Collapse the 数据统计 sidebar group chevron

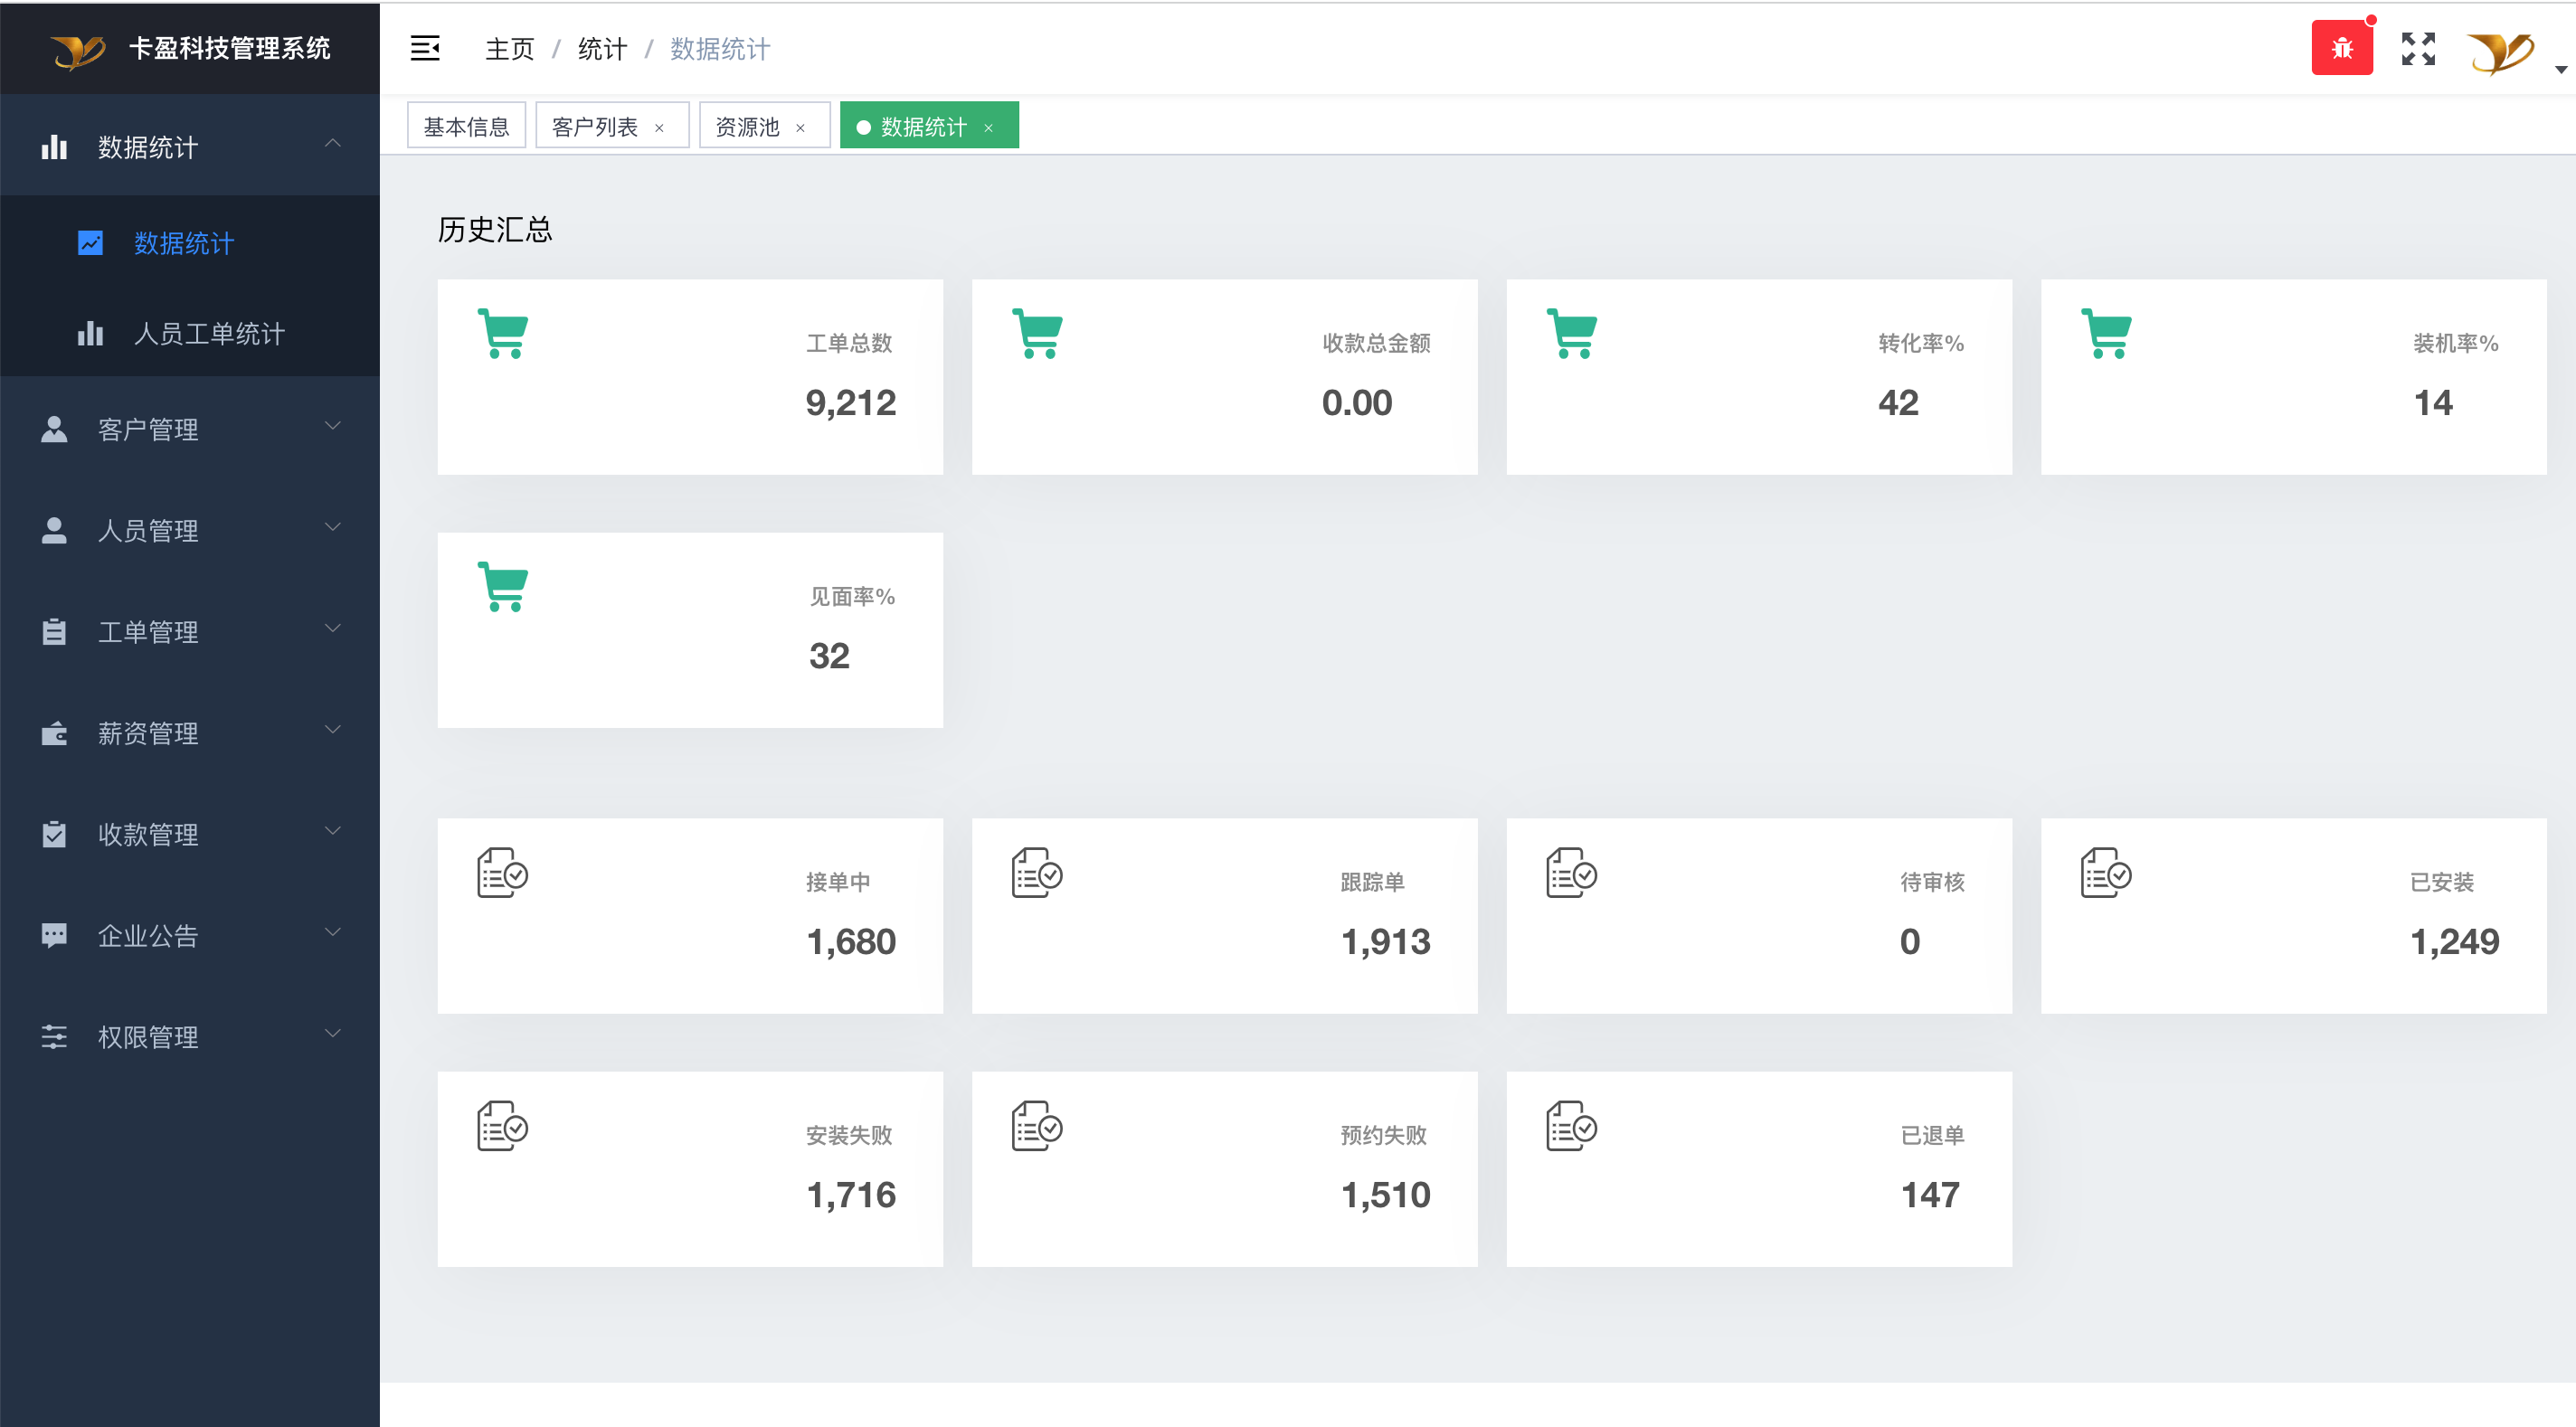[x=333, y=144]
